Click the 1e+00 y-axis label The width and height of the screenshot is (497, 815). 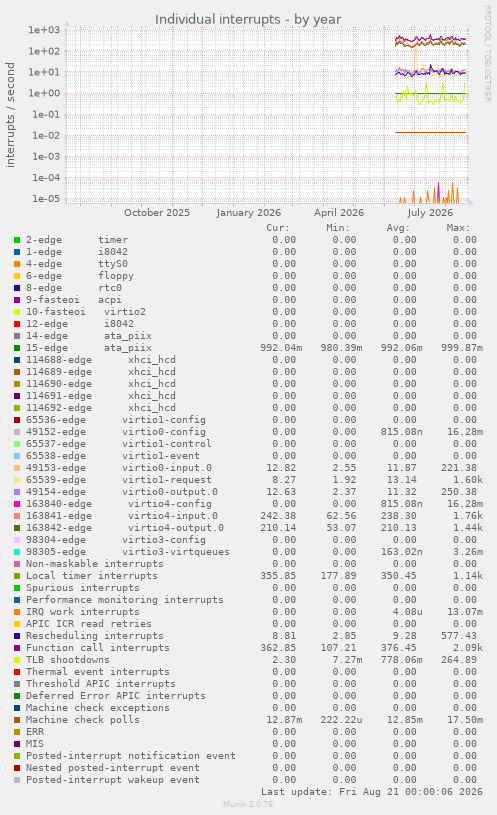tap(44, 94)
